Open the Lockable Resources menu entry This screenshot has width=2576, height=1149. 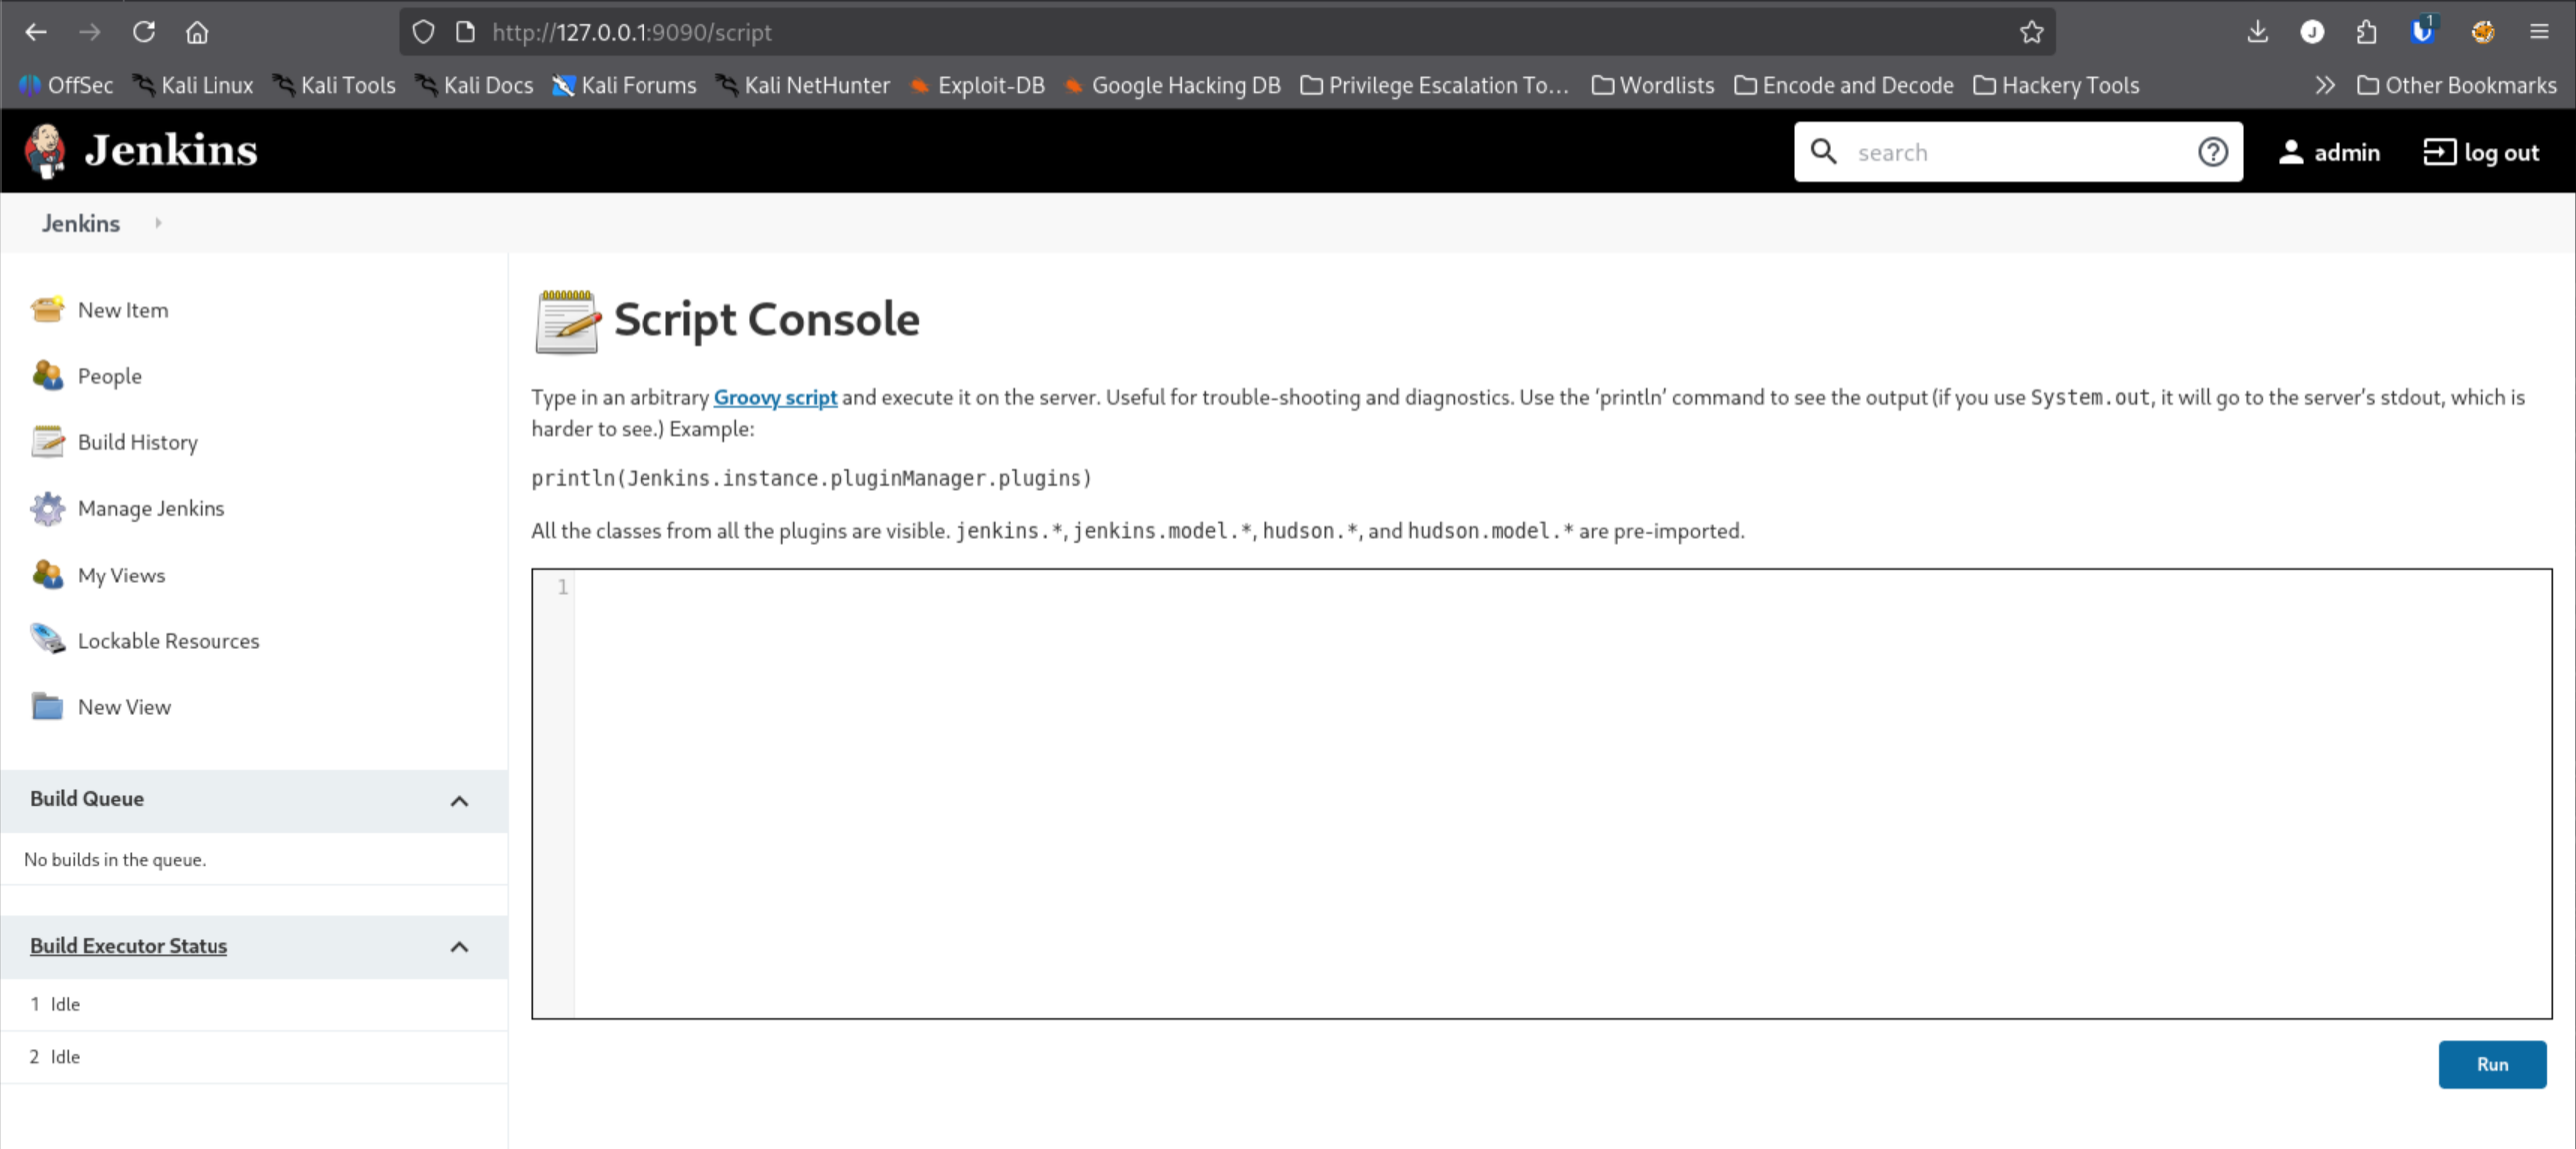coord(169,642)
